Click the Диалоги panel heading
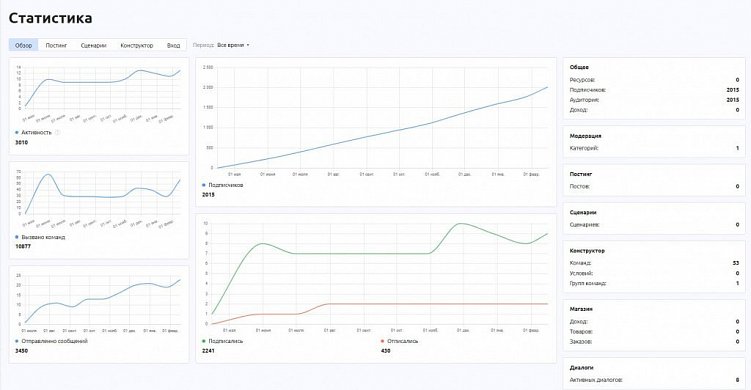The width and height of the screenshot is (751, 390). tap(581, 367)
